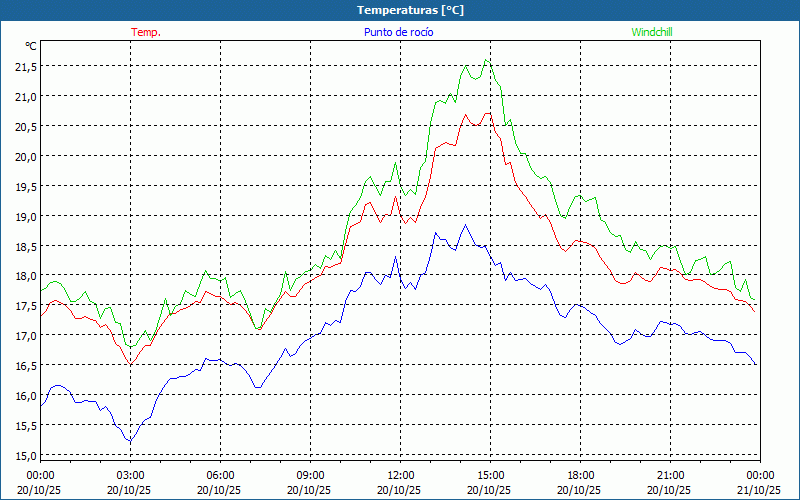Click the blue dew point minimum at 03:00
This screenshot has height=500, width=800.
(129, 441)
